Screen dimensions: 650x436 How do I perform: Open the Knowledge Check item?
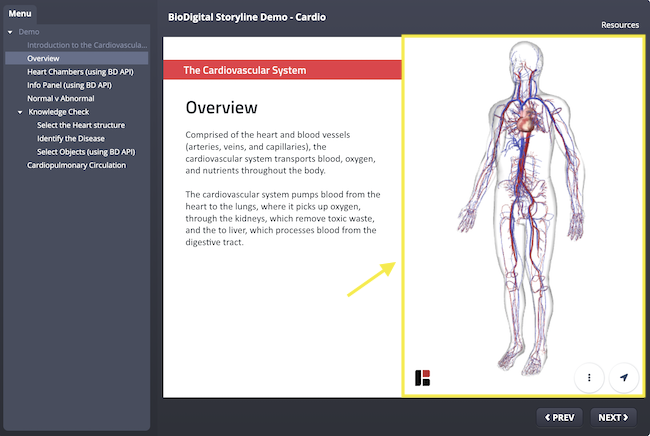click(58, 112)
